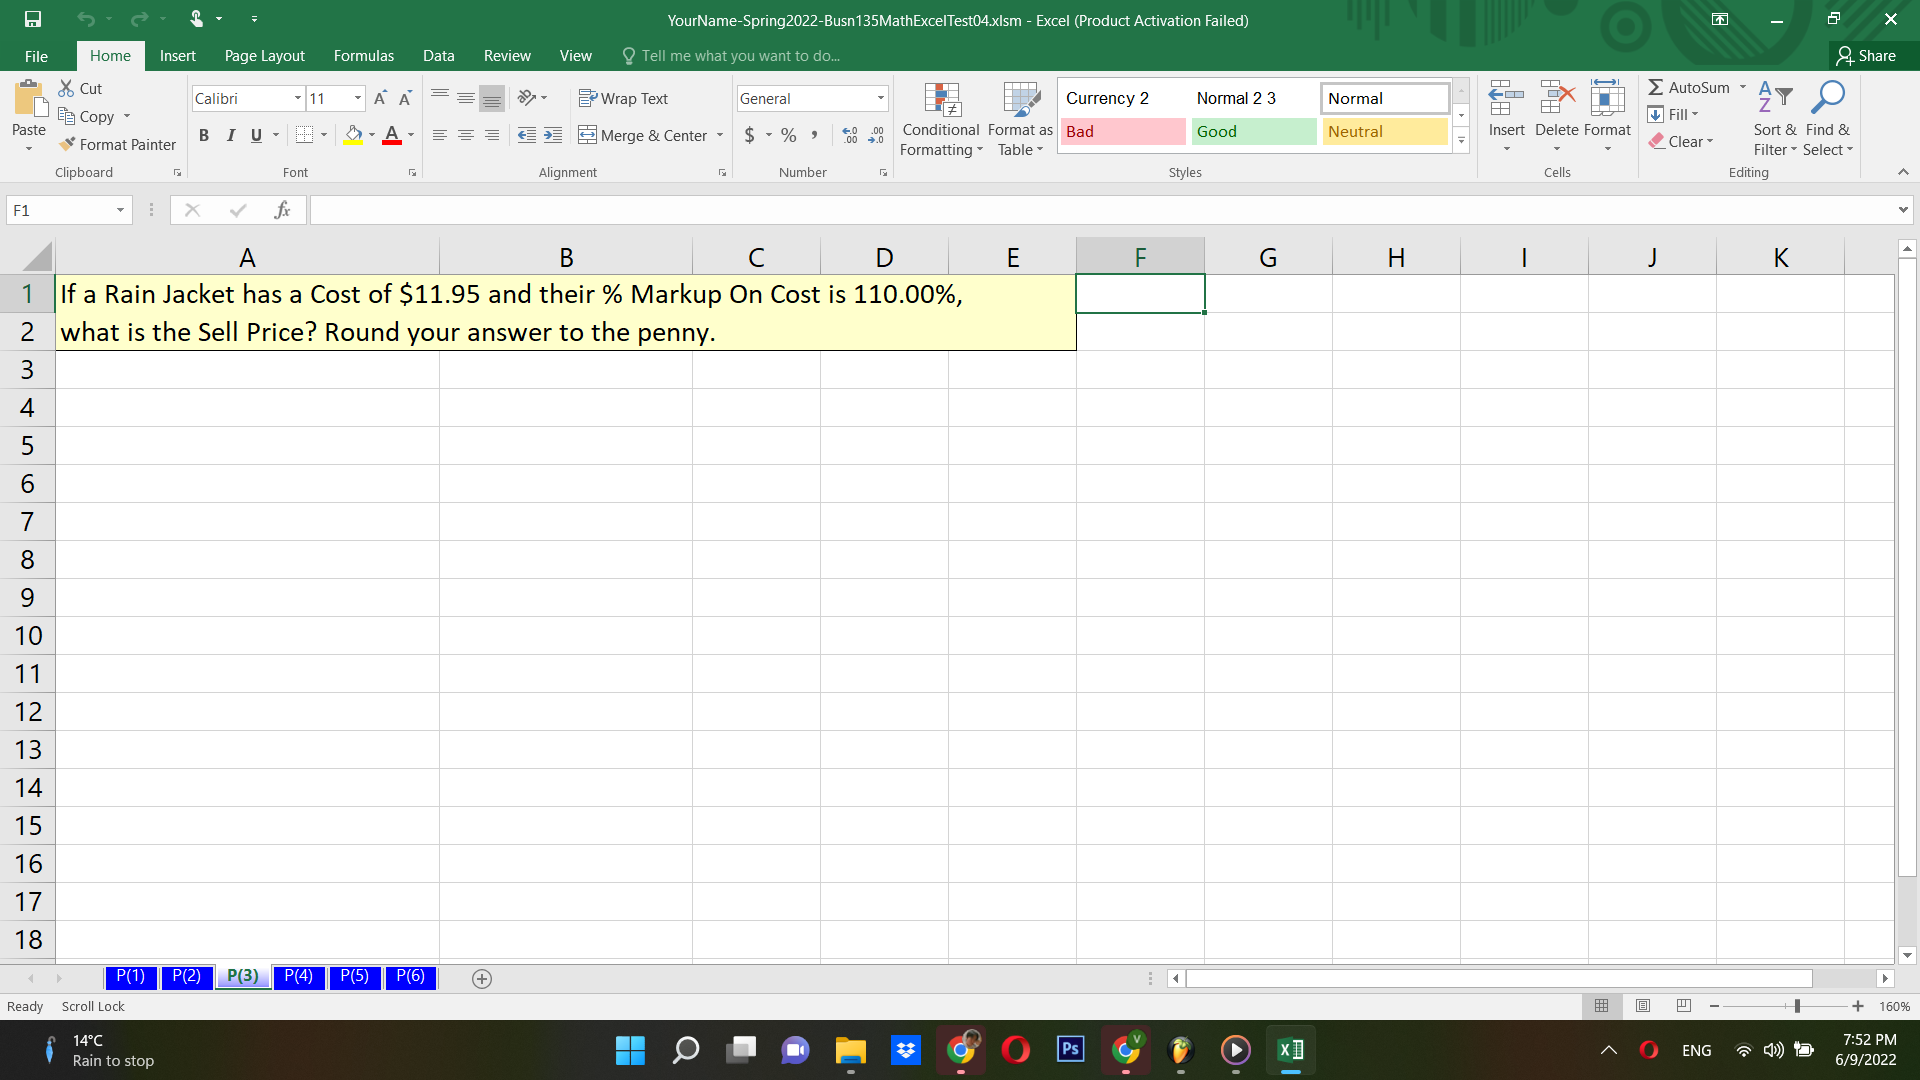Viewport: 1920px width, 1080px height.
Task: Increase the decimal places
Action: click(x=850, y=135)
